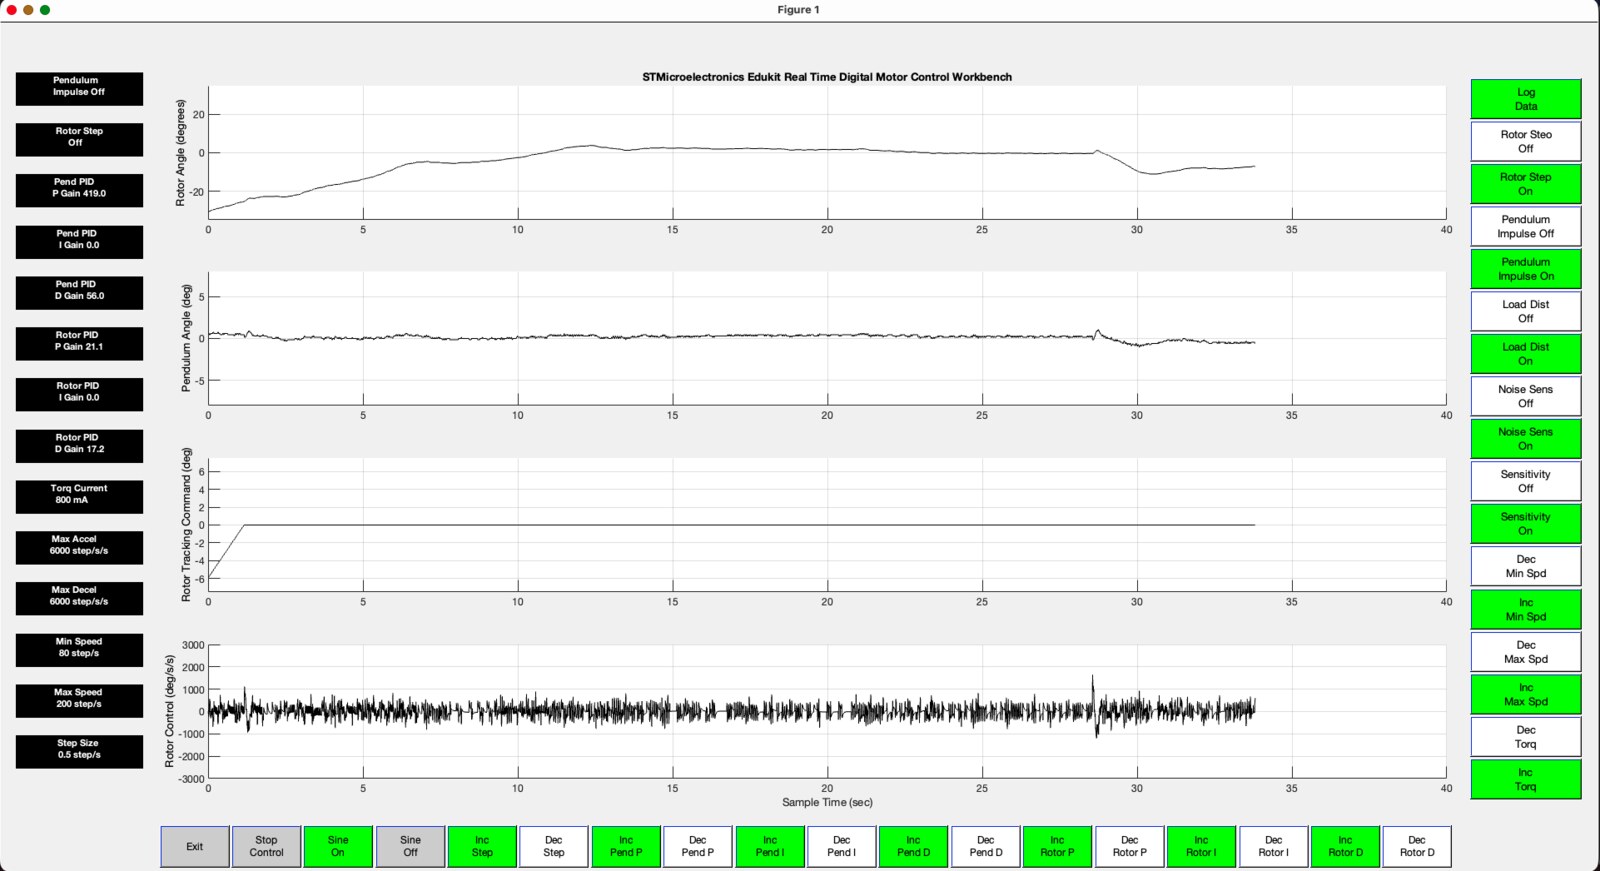This screenshot has height=871, width=1600.
Task: Enable Rotor Step On
Action: [1525, 184]
